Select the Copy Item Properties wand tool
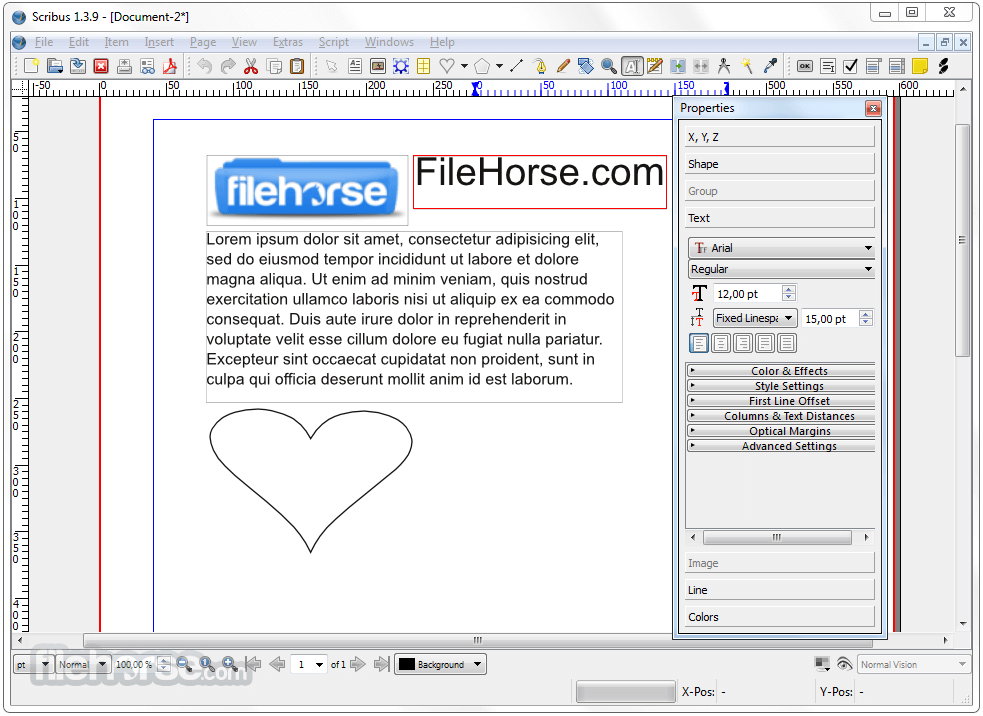The image size is (983, 716). pyautogui.click(x=747, y=66)
